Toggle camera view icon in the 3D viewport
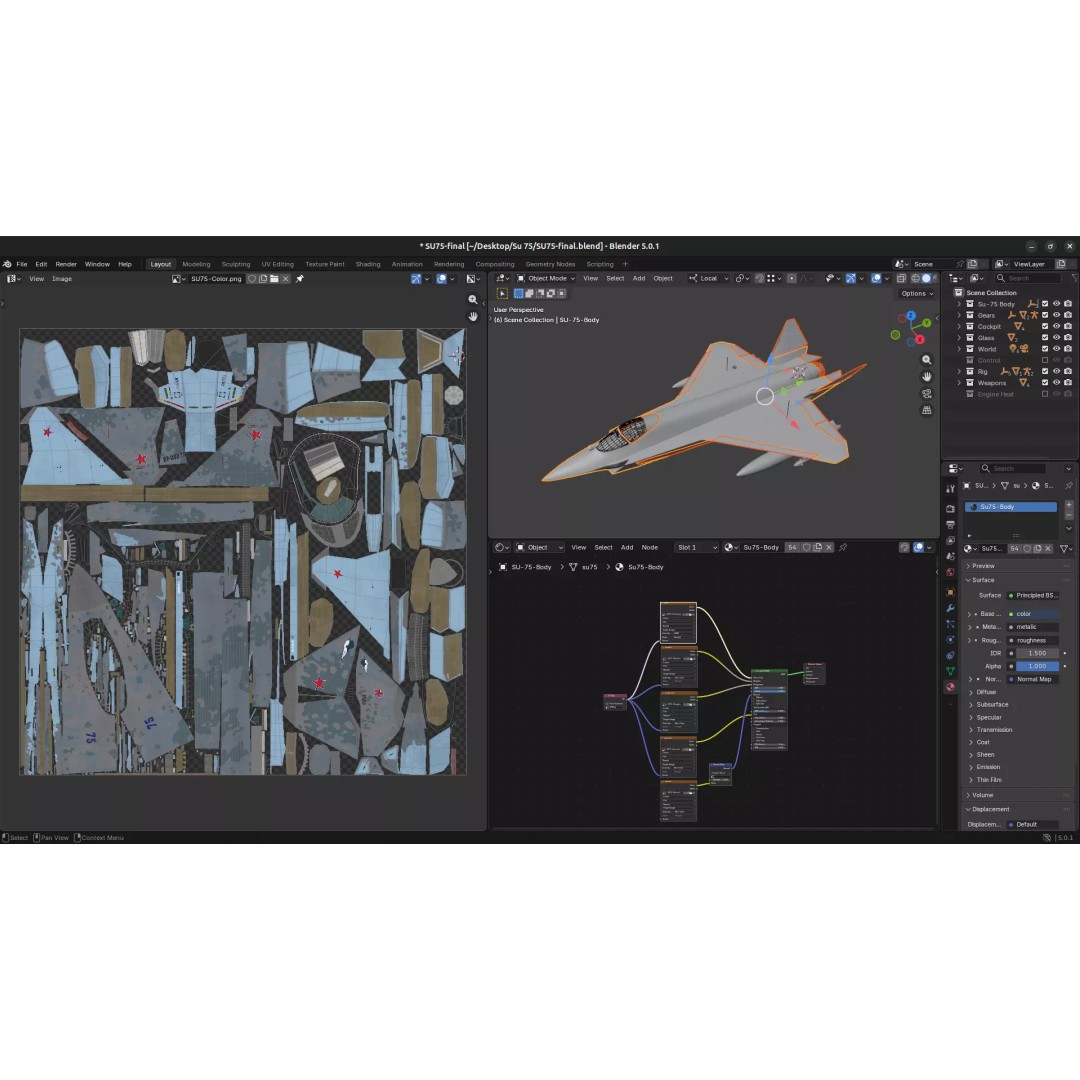The height and width of the screenshot is (1080, 1080). (926, 393)
